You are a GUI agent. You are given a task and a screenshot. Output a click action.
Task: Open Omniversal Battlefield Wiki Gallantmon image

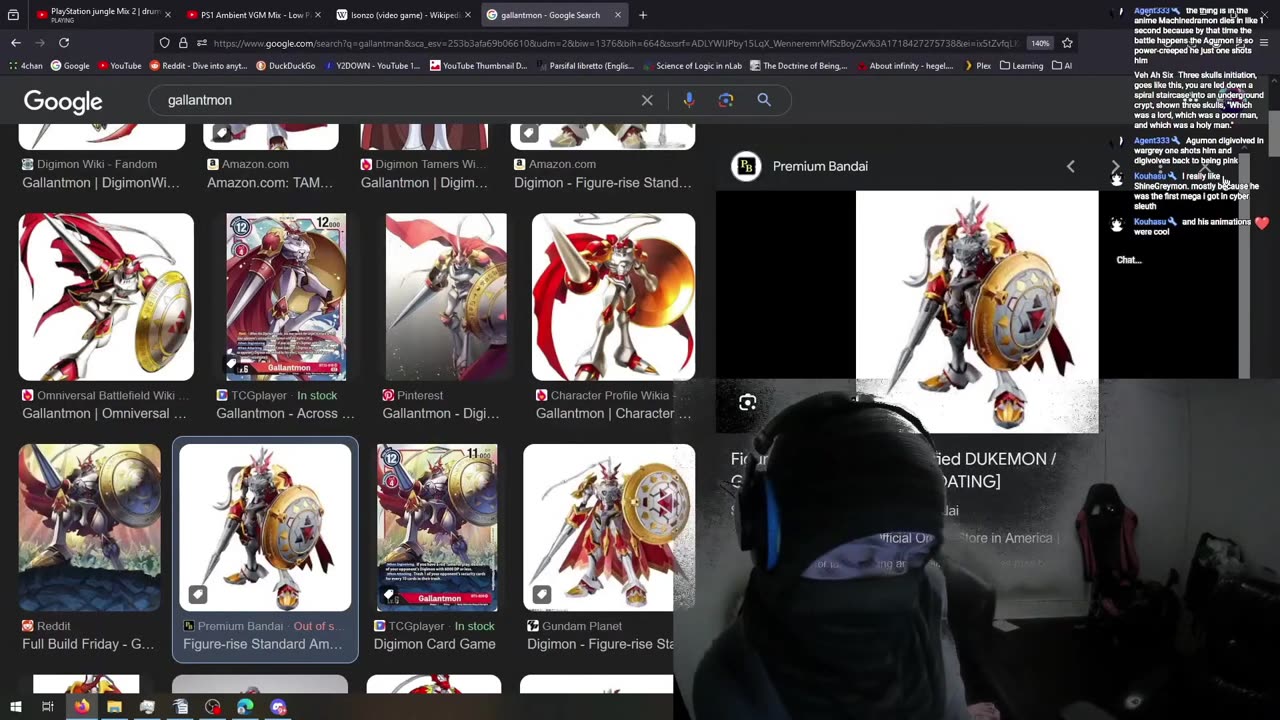click(x=106, y=297)
